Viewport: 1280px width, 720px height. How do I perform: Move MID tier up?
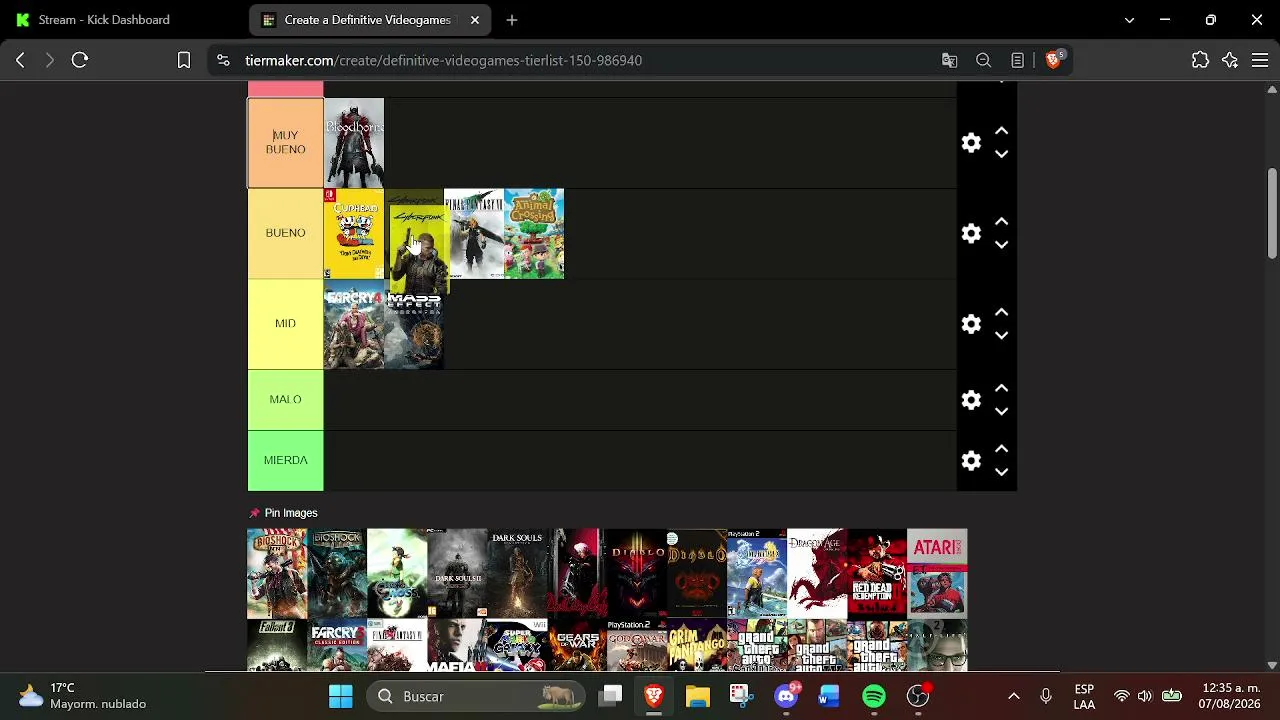click(1001, 312)
